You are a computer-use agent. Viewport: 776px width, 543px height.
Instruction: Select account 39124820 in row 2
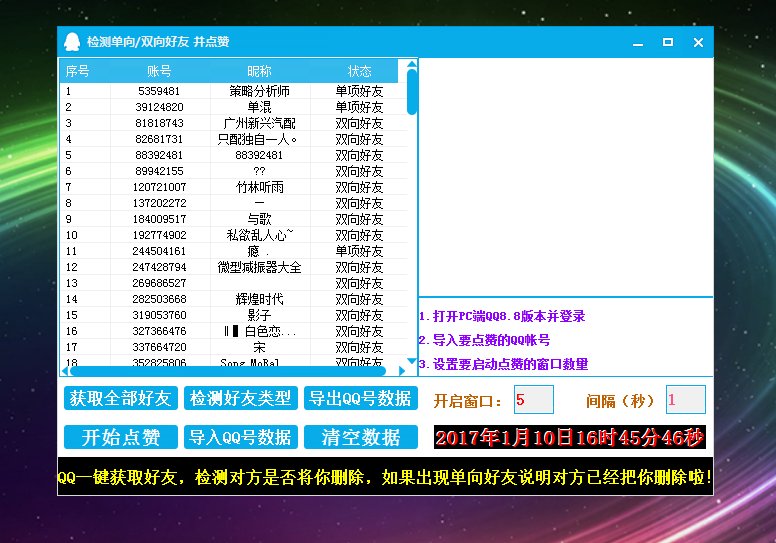pyautogui.click(x=159, y=107)
